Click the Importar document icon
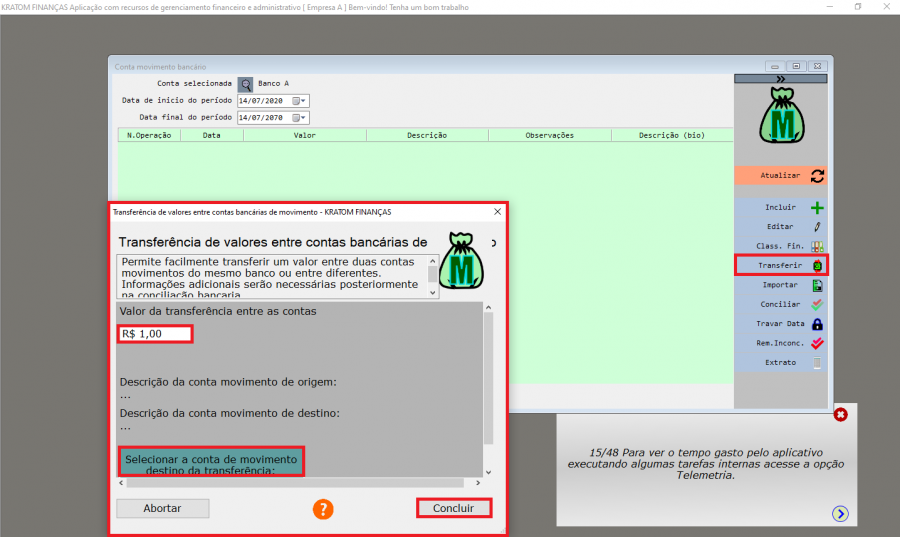Screen dimensions: 900x537 coord(817,285)
